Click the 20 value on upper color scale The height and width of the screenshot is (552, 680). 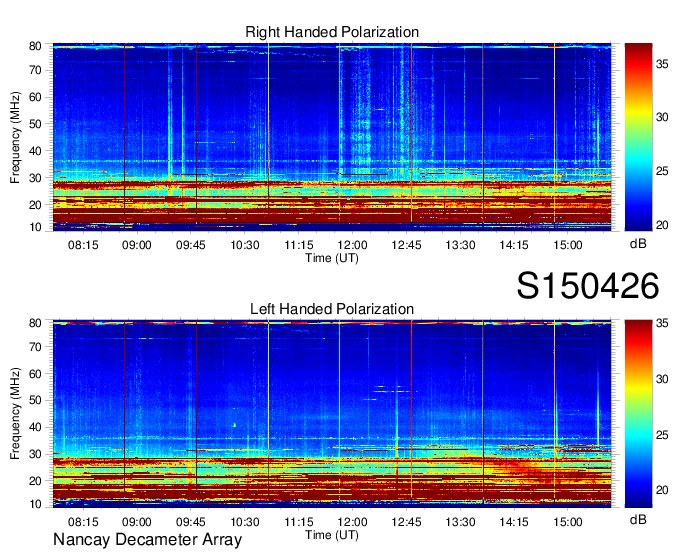pyautogui.click(x=662, y=225)
